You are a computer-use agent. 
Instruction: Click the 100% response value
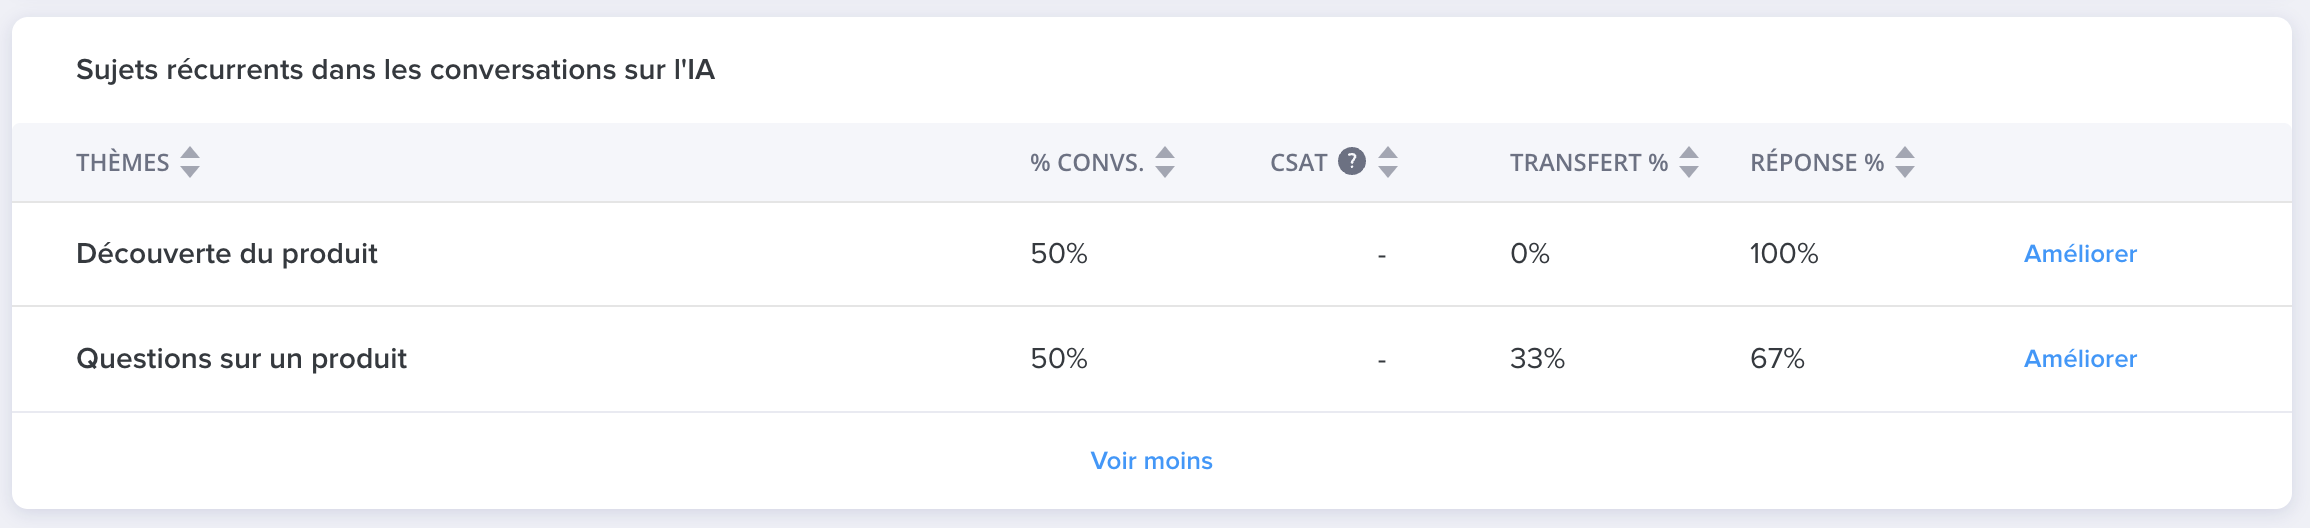pos(1784,254)
